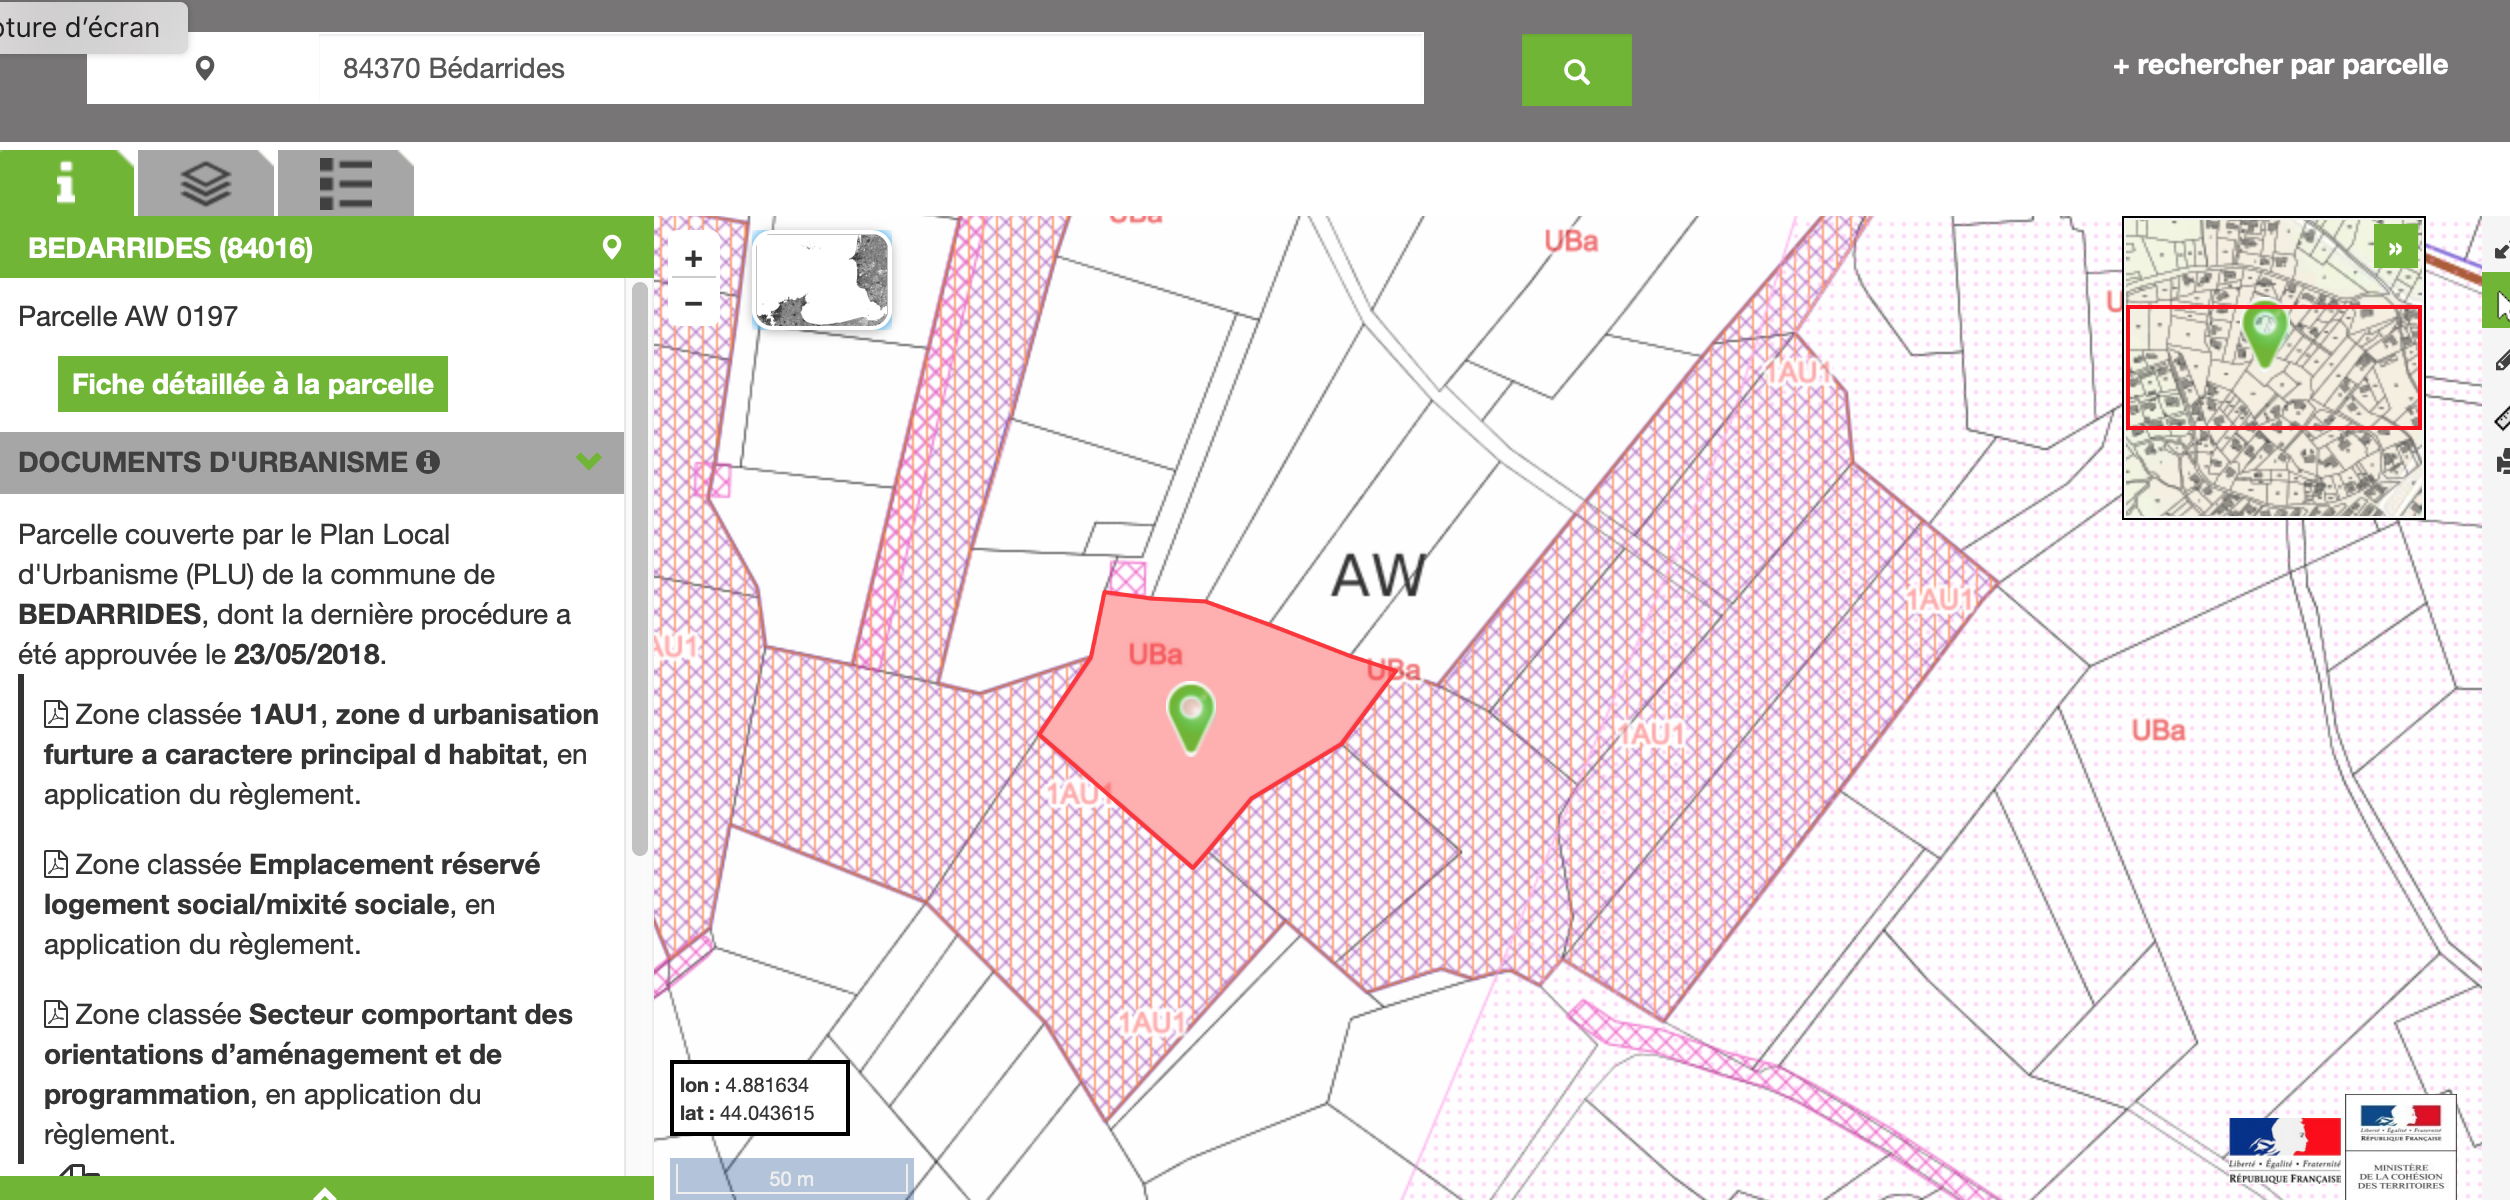Click the address search field with Bédarrides

click(870, 68)
